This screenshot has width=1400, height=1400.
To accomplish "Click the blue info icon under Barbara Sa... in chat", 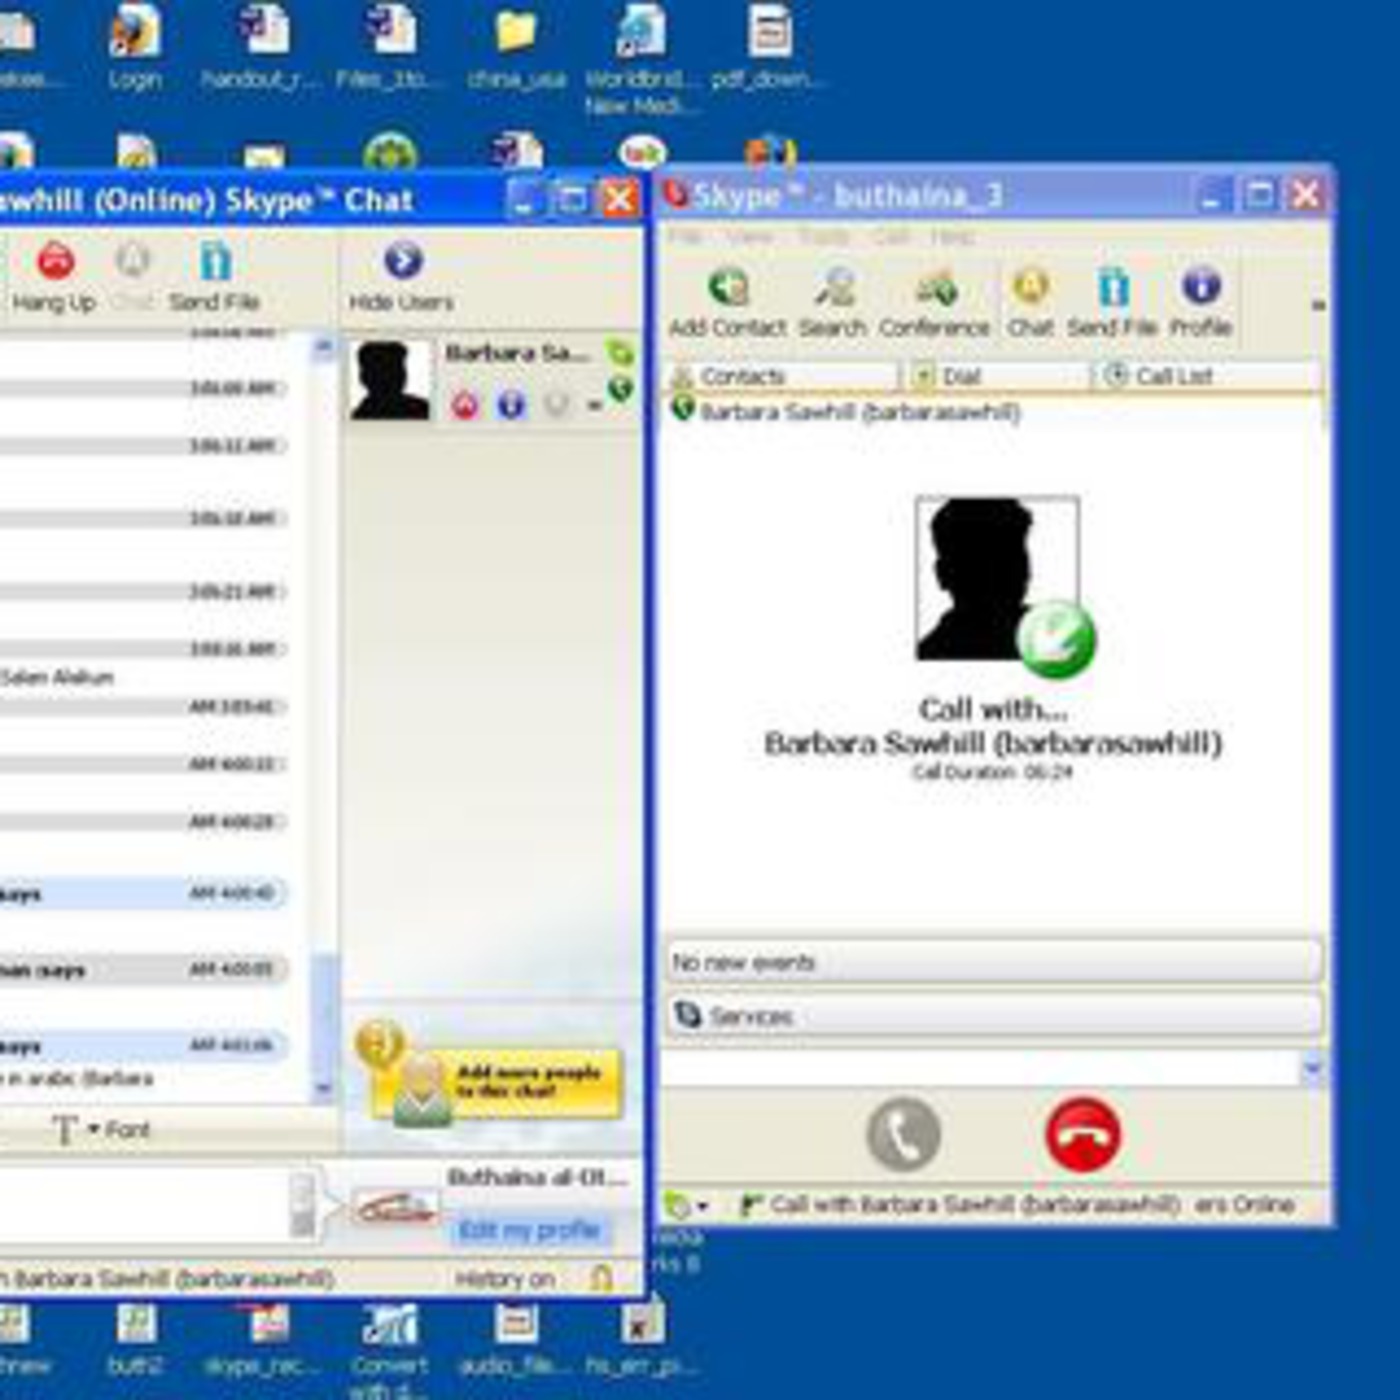I will pos(511,405).
